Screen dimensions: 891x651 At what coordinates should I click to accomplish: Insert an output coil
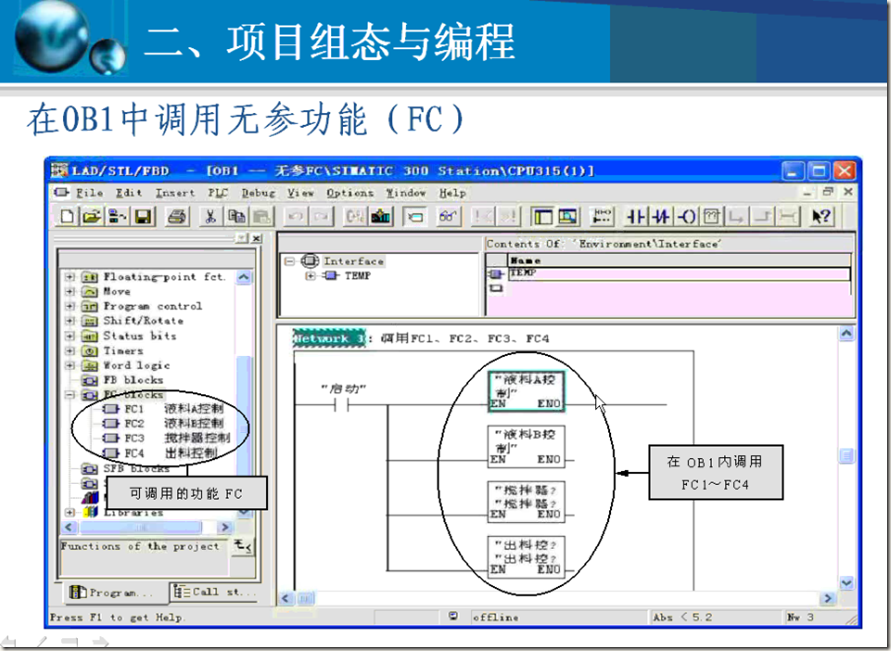click(686, 216)
